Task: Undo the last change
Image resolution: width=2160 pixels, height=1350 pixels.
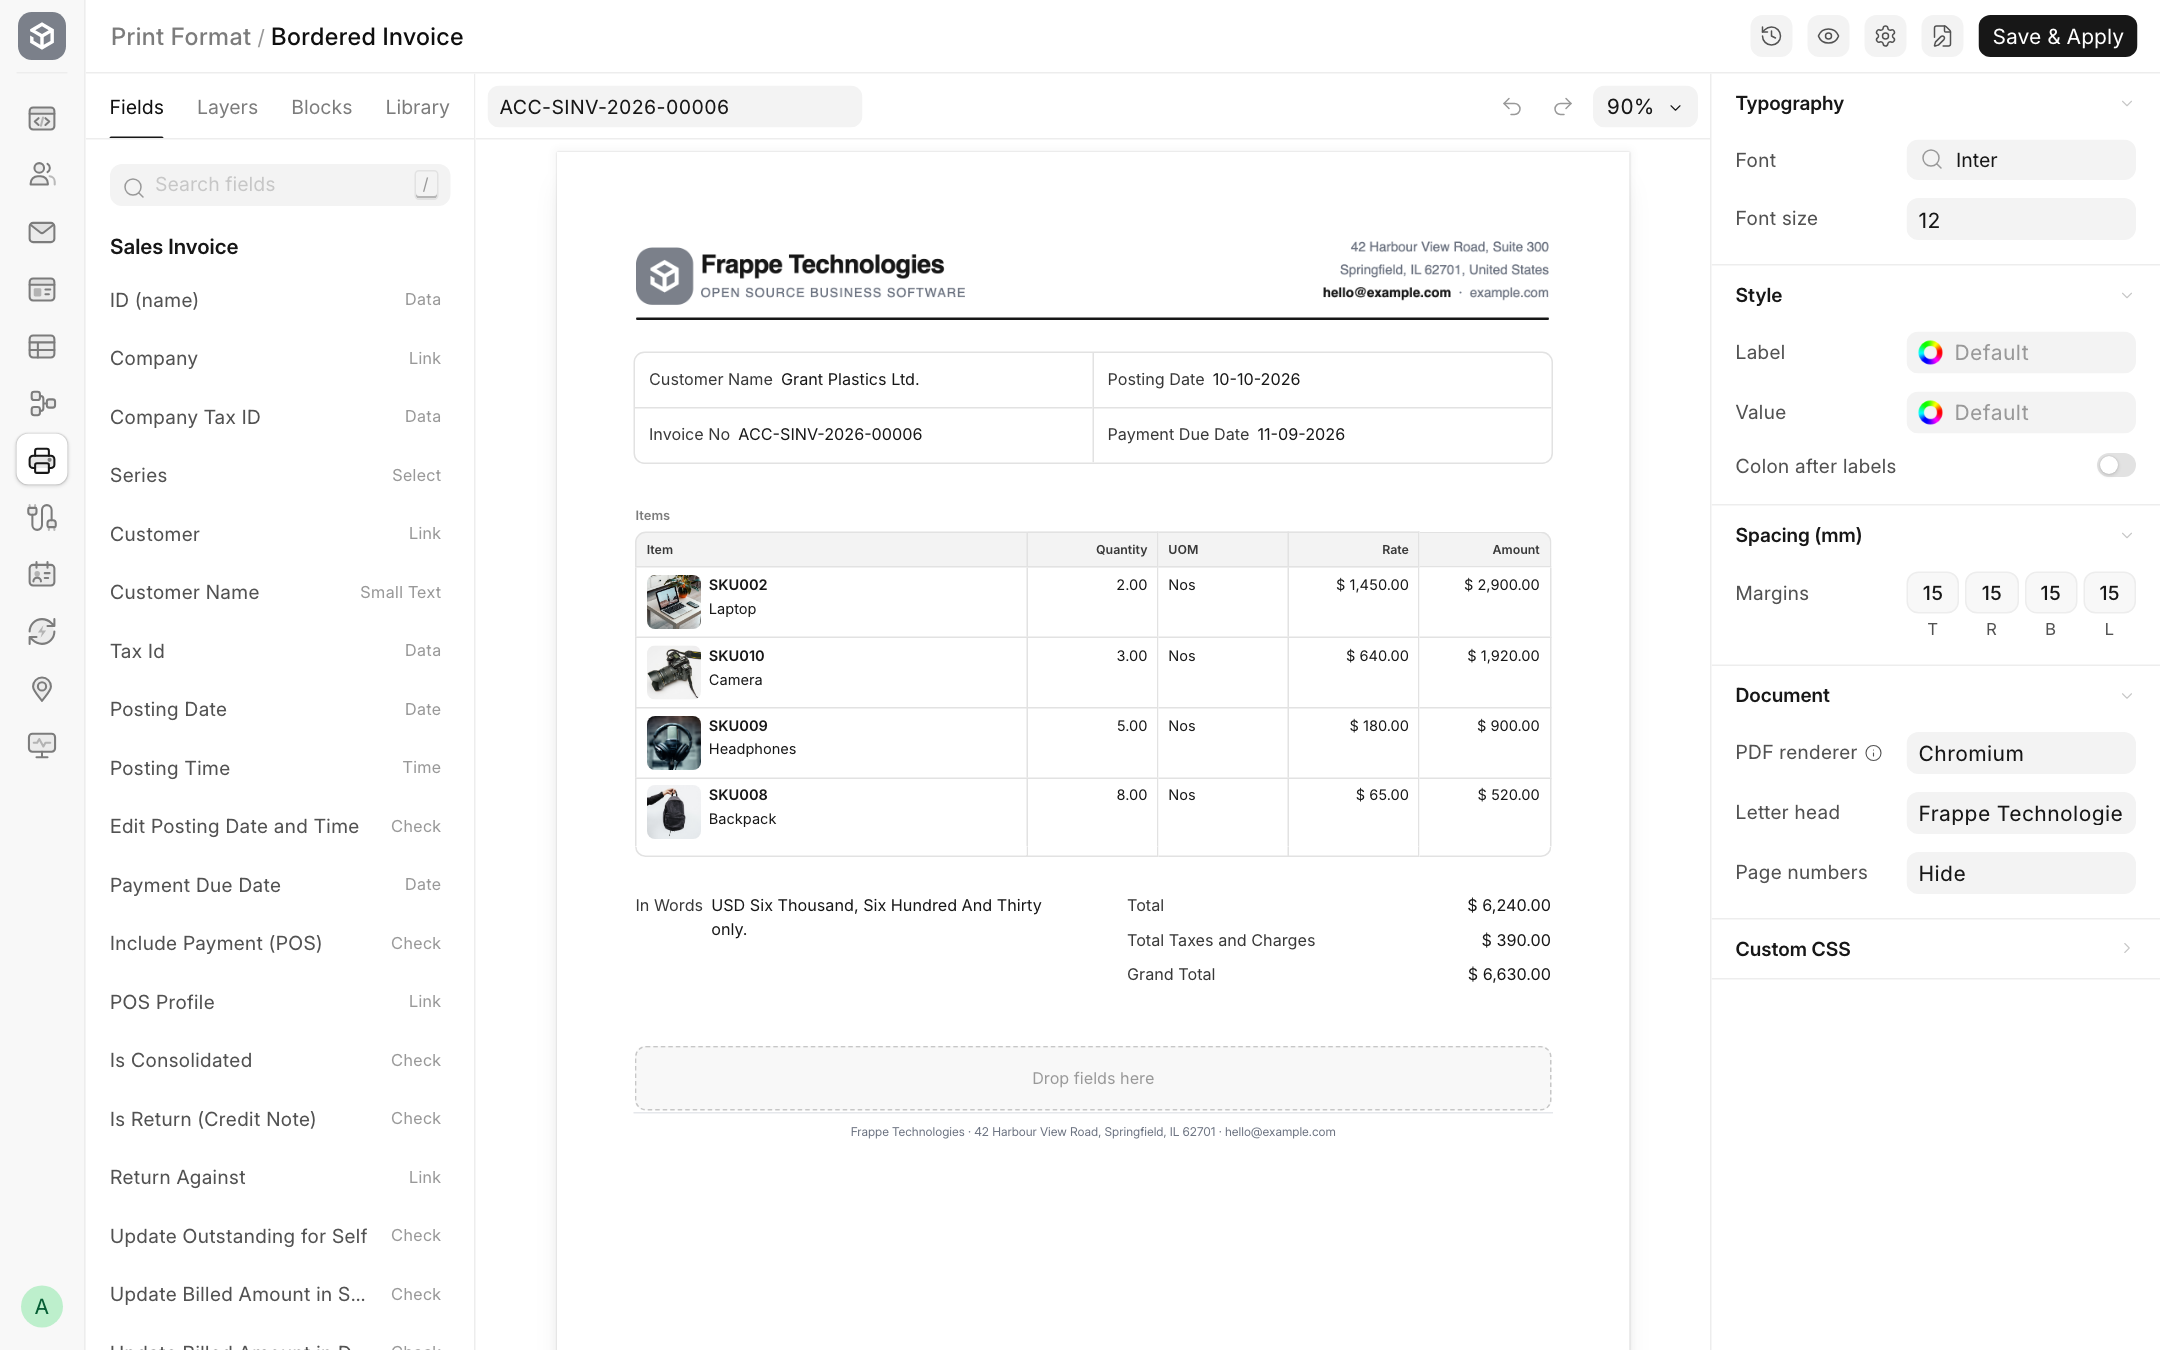Action: [x=1512, y=107]
